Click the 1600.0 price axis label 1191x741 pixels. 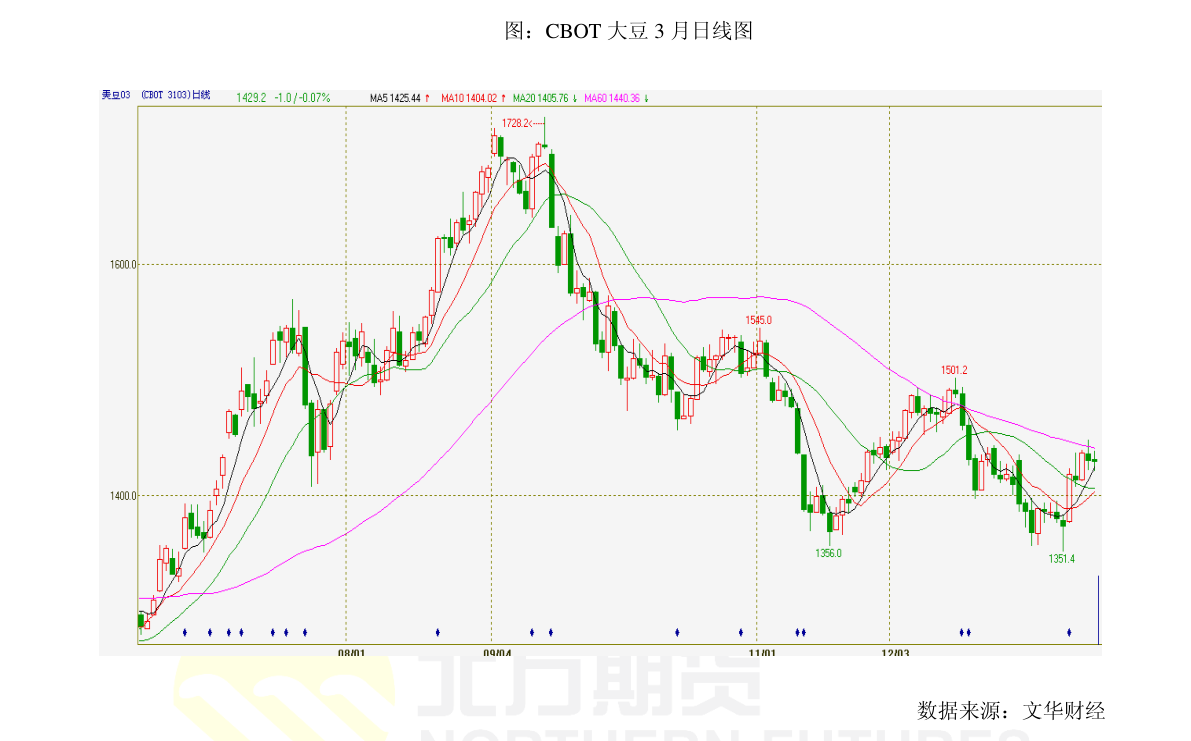[x=121, y=265]
